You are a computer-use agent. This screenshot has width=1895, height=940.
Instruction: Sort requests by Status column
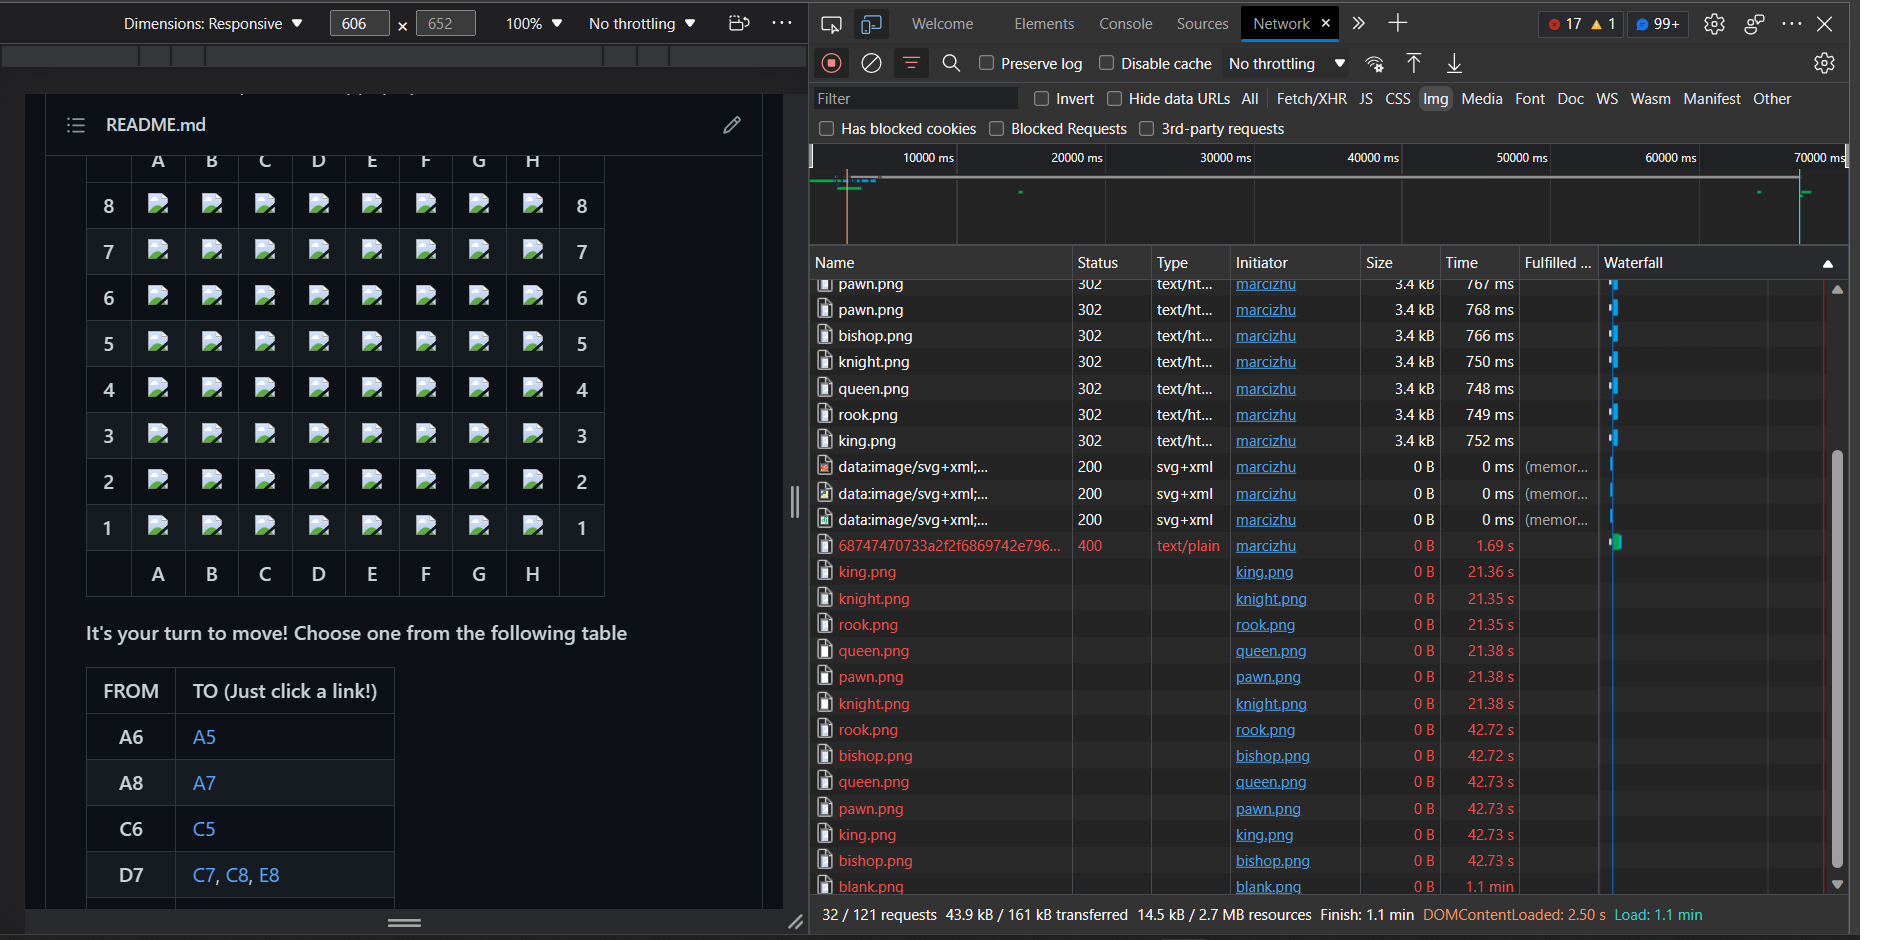(x=1110, y=263)
